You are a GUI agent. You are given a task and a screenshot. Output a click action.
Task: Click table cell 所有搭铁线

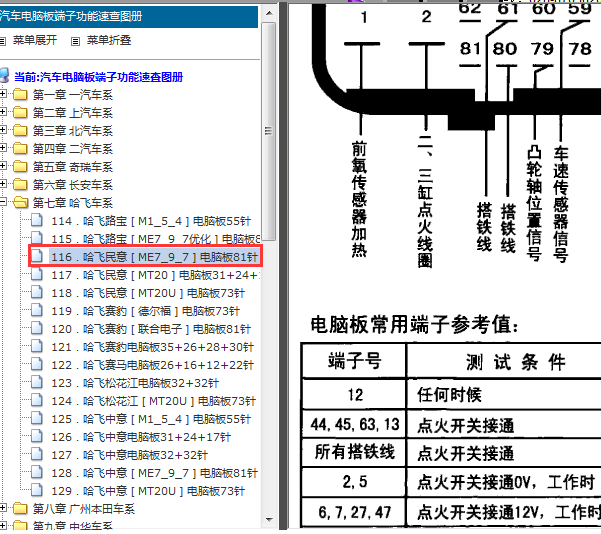(355, 452)
